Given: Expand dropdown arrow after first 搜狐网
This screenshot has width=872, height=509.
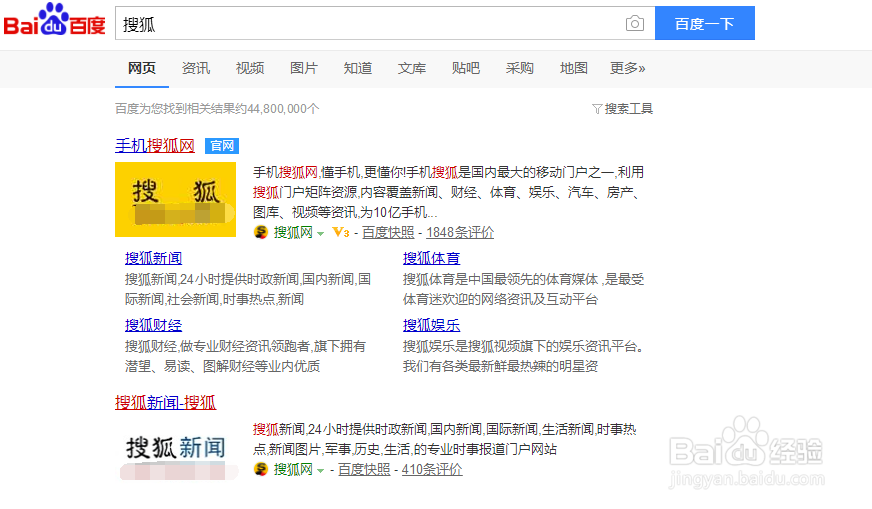Looking at the screenshot, I should [x=320, y=234].
